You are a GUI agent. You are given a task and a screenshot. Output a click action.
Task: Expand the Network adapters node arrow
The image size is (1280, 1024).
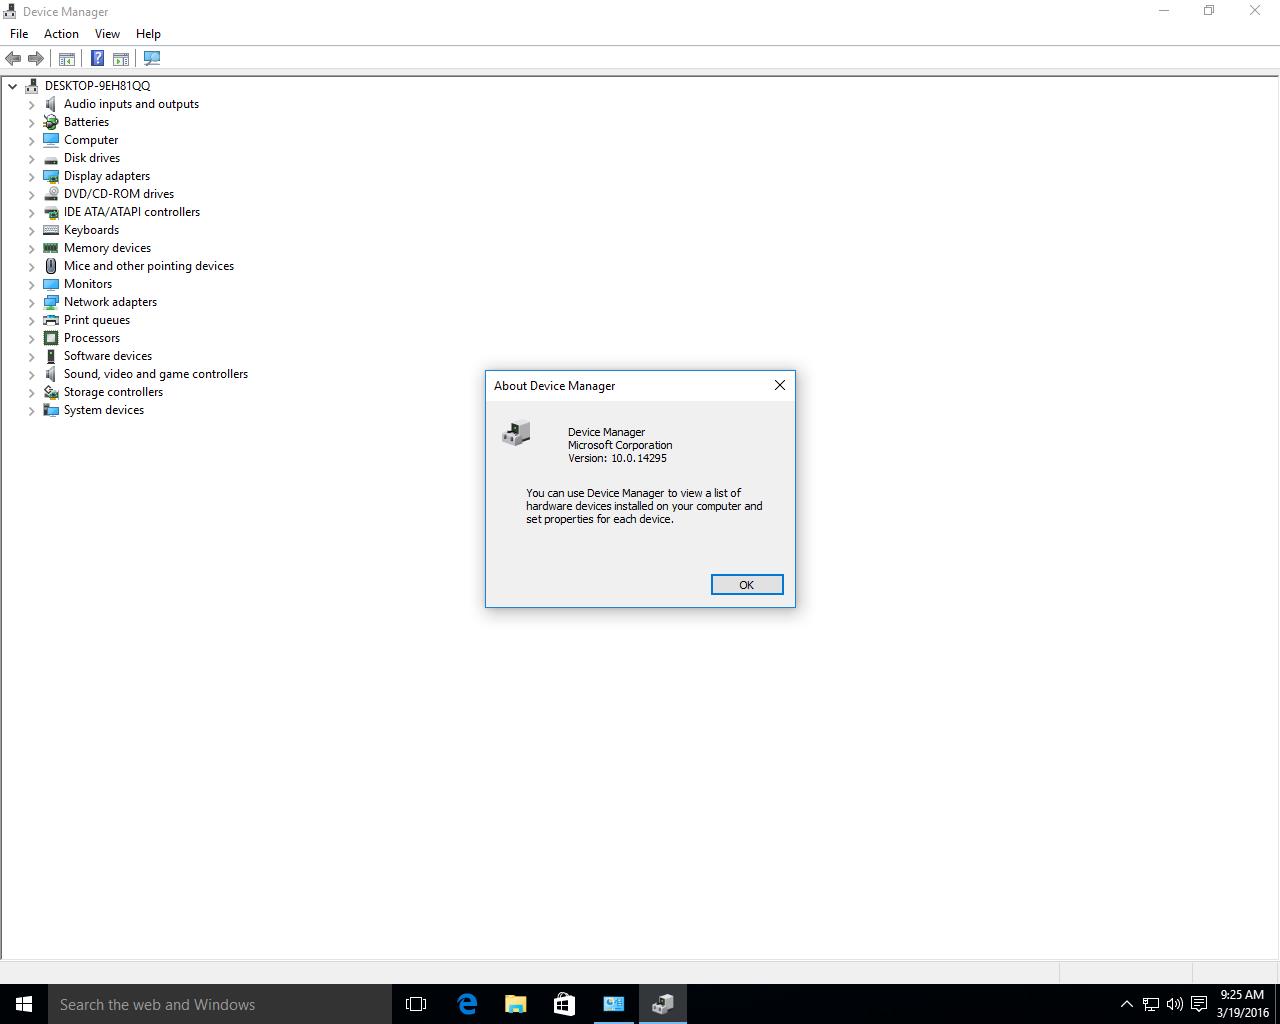pyautogui.click(x=32, y=302)
